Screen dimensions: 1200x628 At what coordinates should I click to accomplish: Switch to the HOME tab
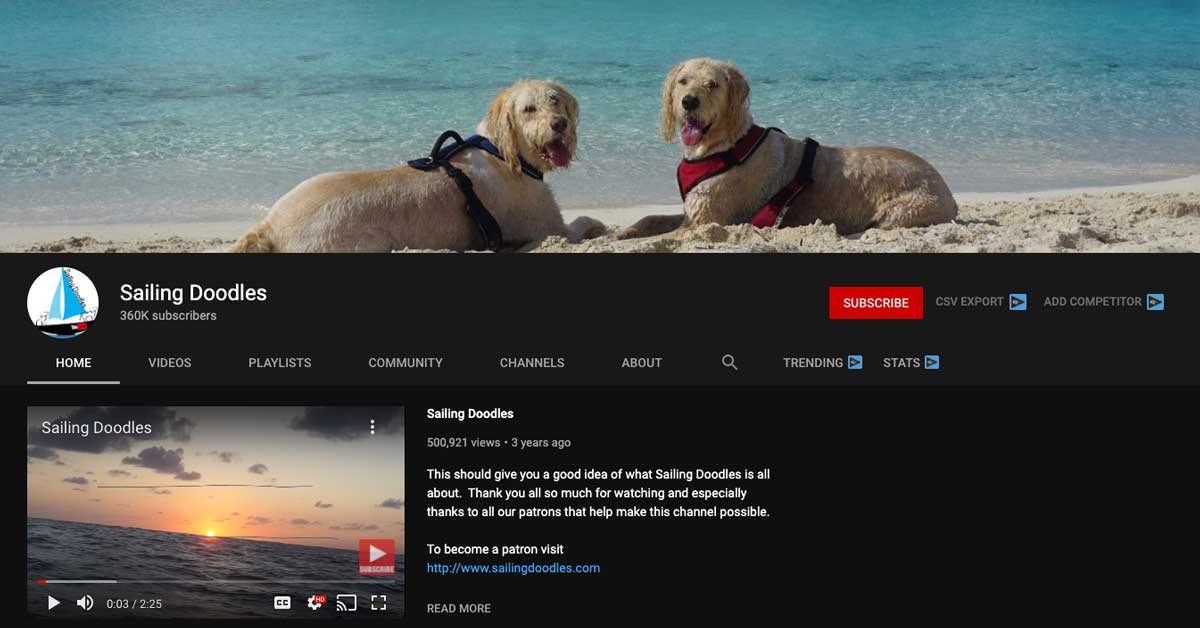74,363
